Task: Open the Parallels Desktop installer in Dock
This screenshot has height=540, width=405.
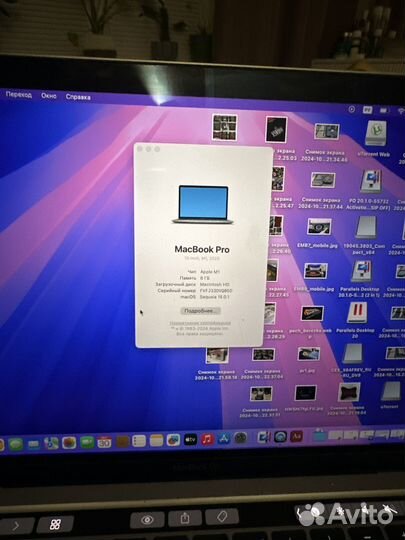Action: pos(264,437)
